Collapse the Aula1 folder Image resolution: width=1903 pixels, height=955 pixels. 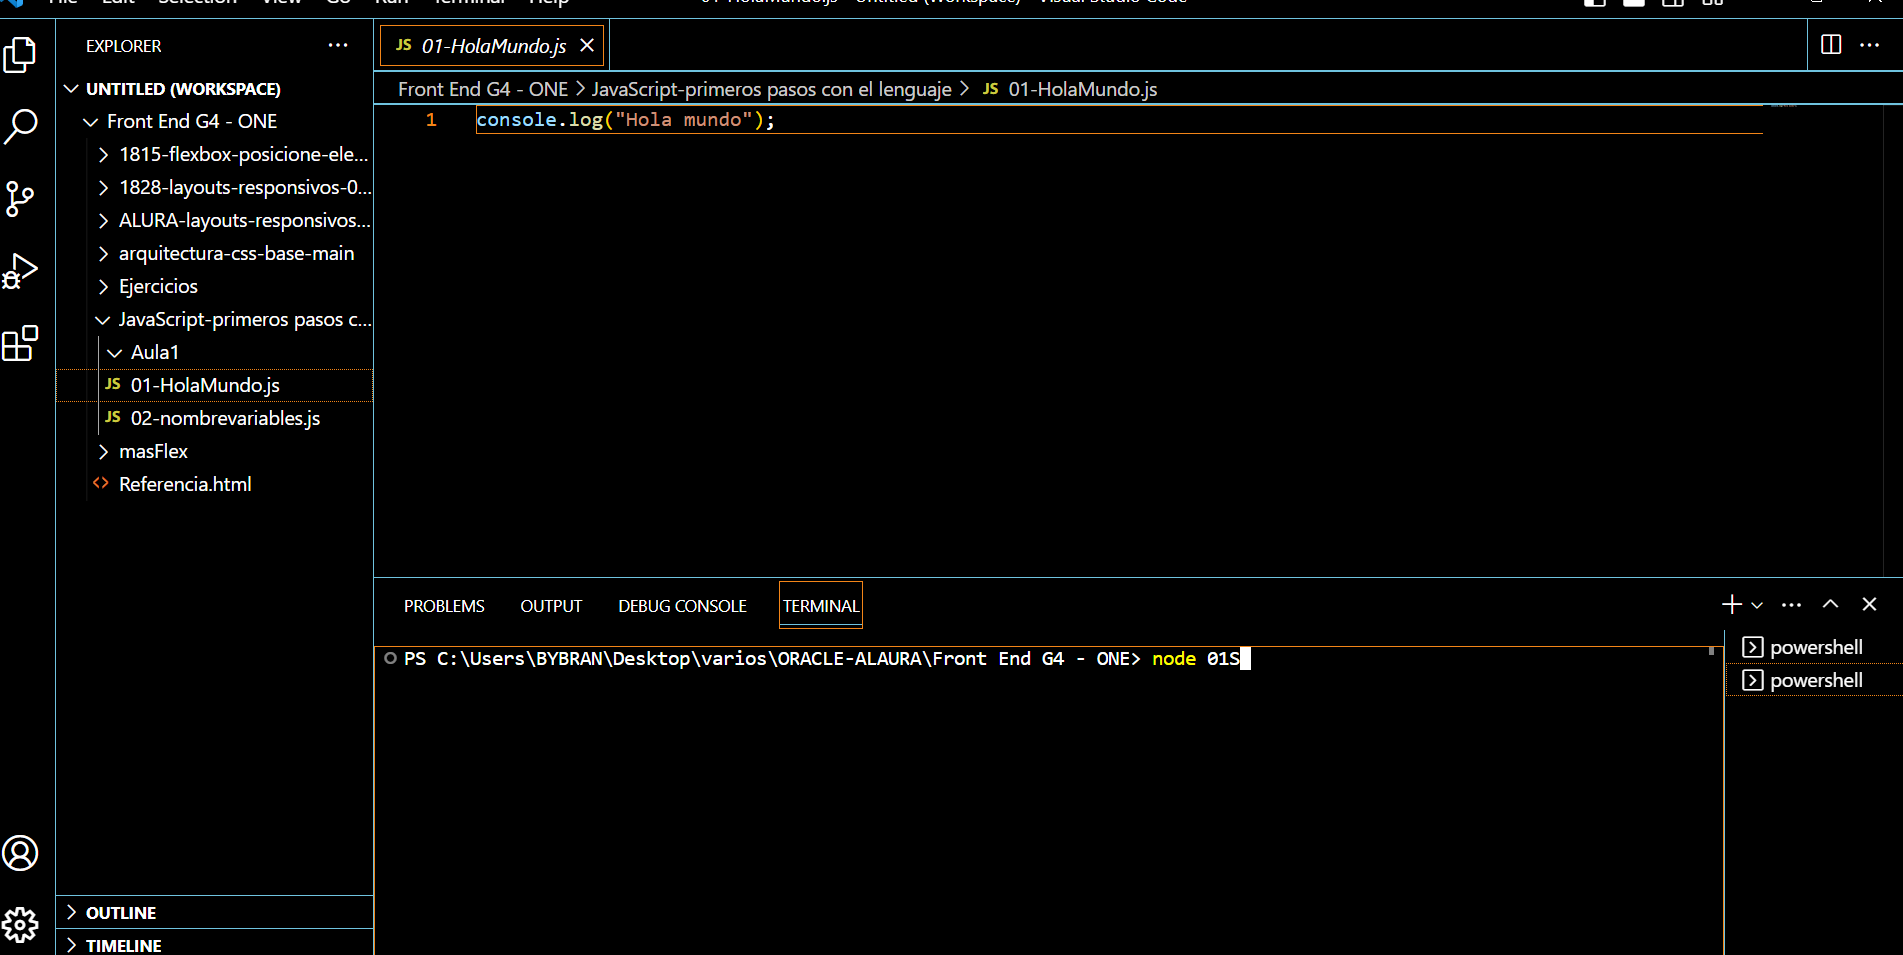coord(115,353)
